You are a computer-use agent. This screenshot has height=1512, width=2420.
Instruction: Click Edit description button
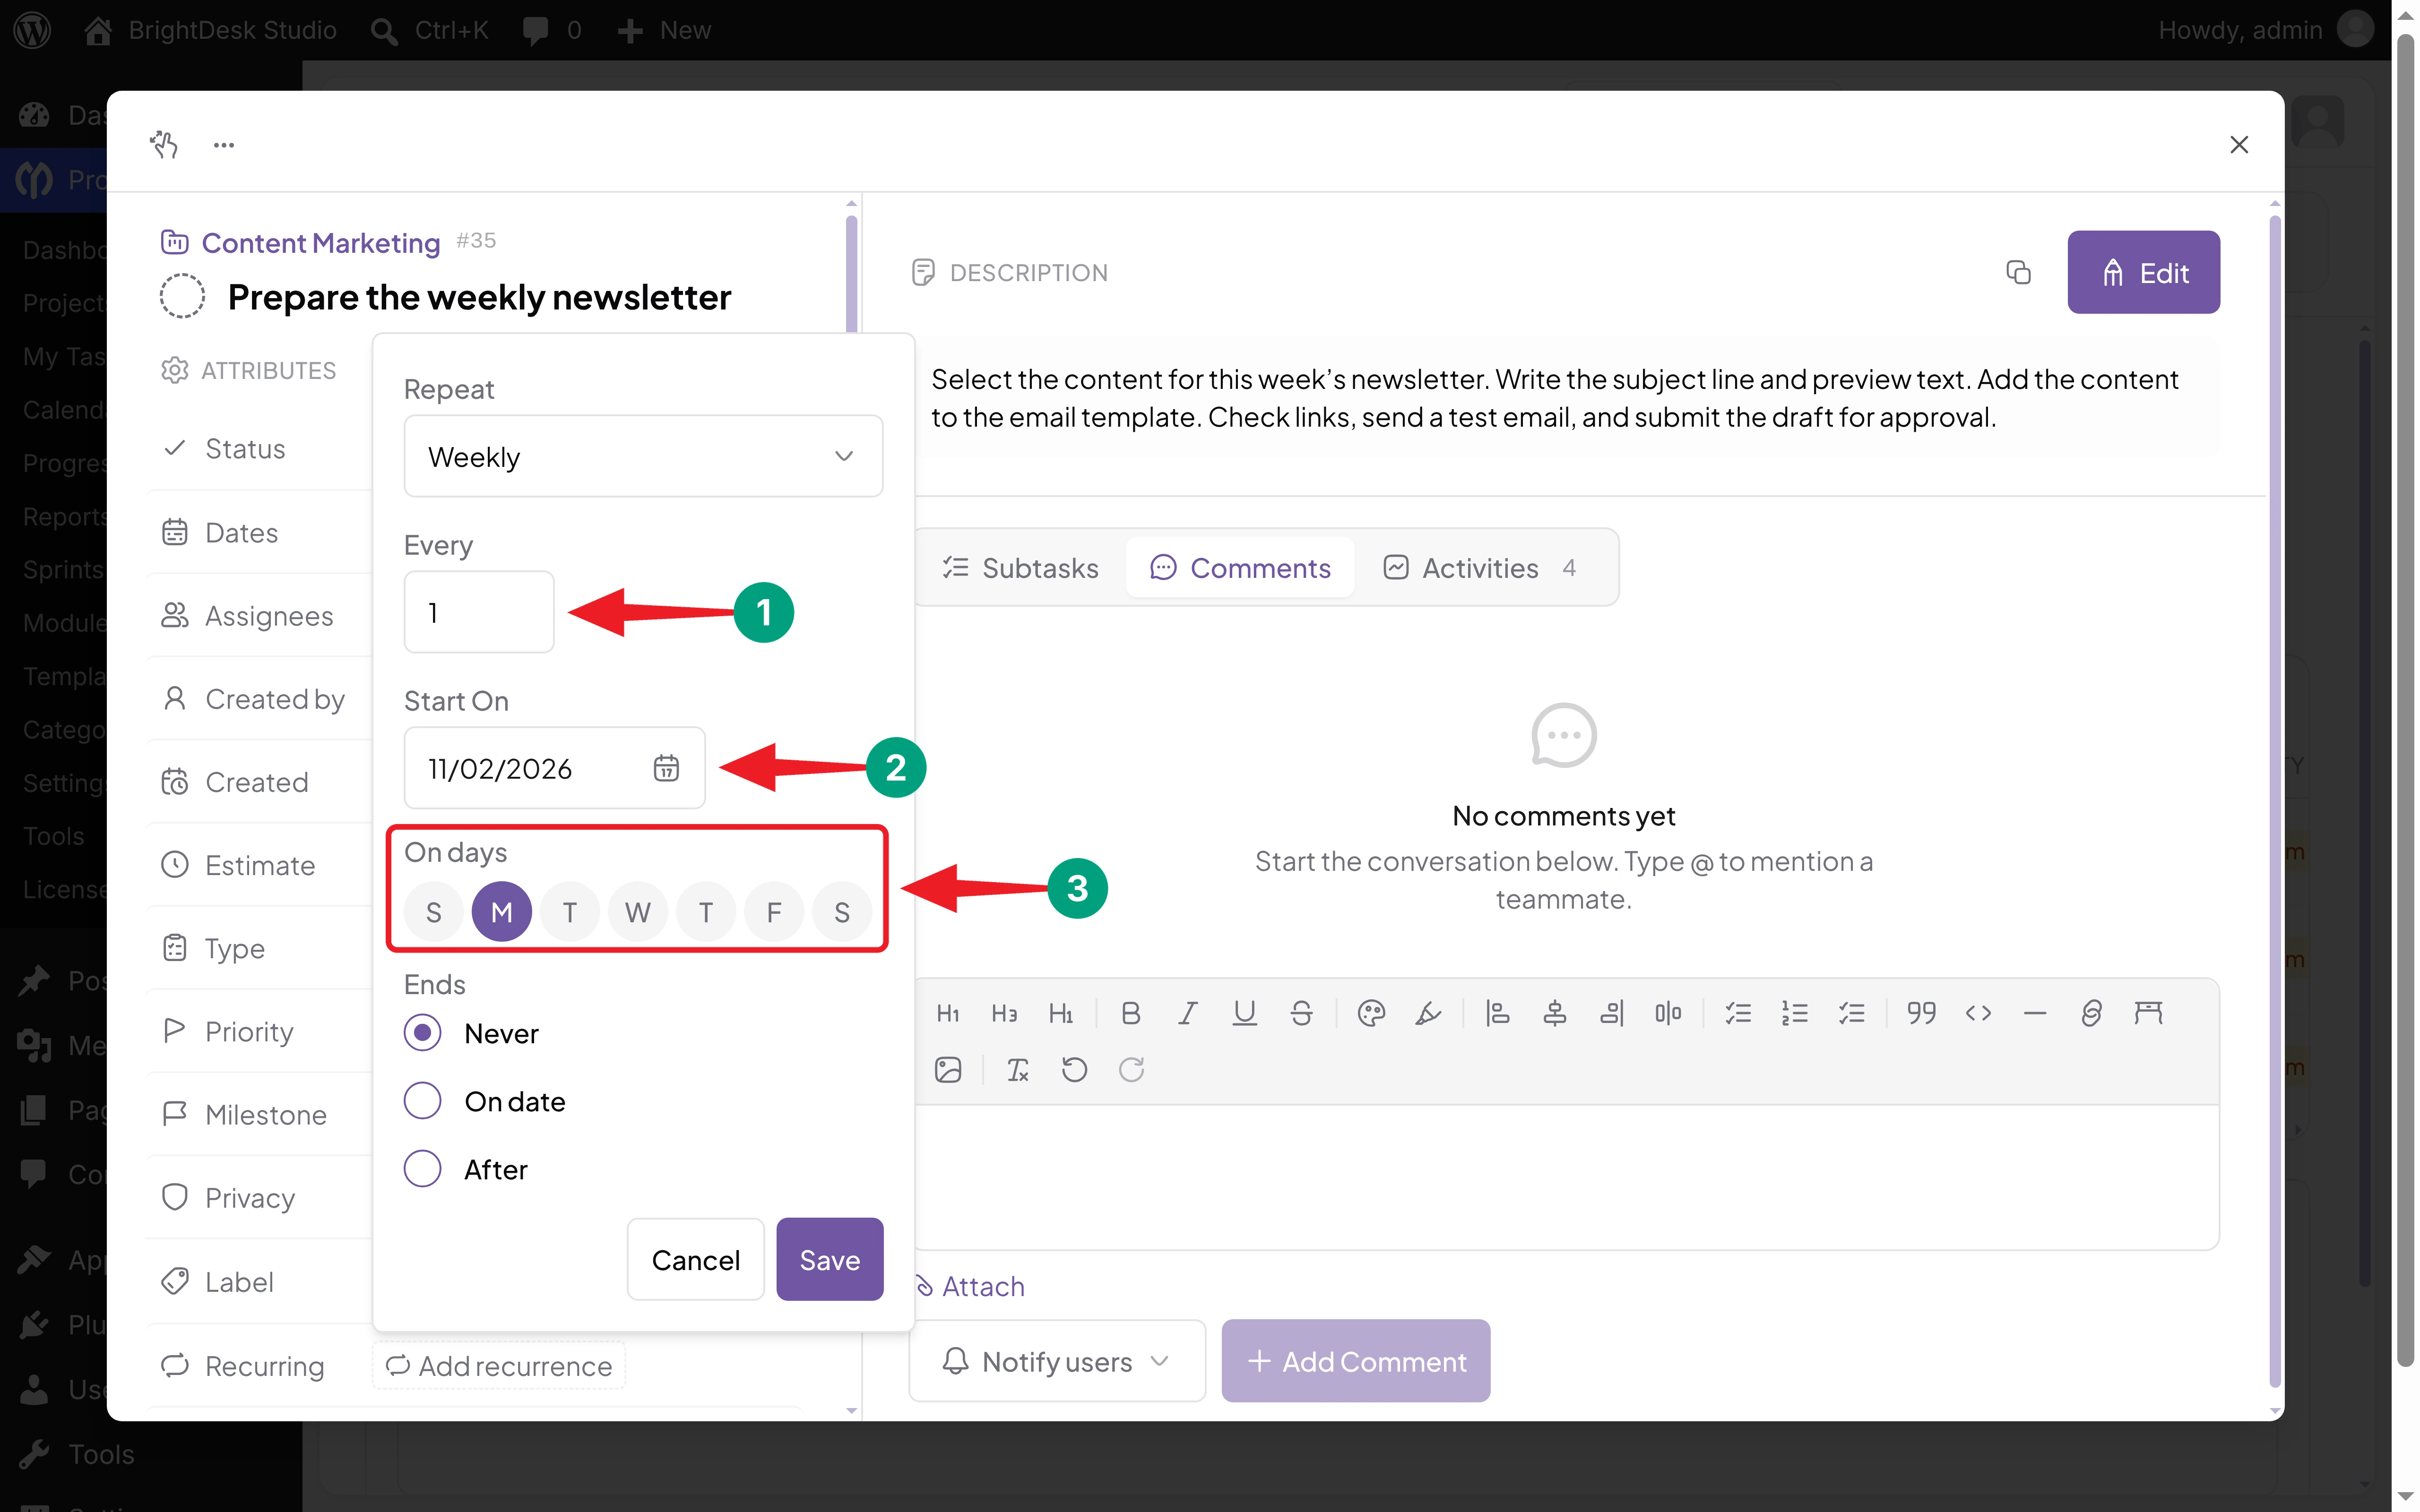pos(2143,272)
